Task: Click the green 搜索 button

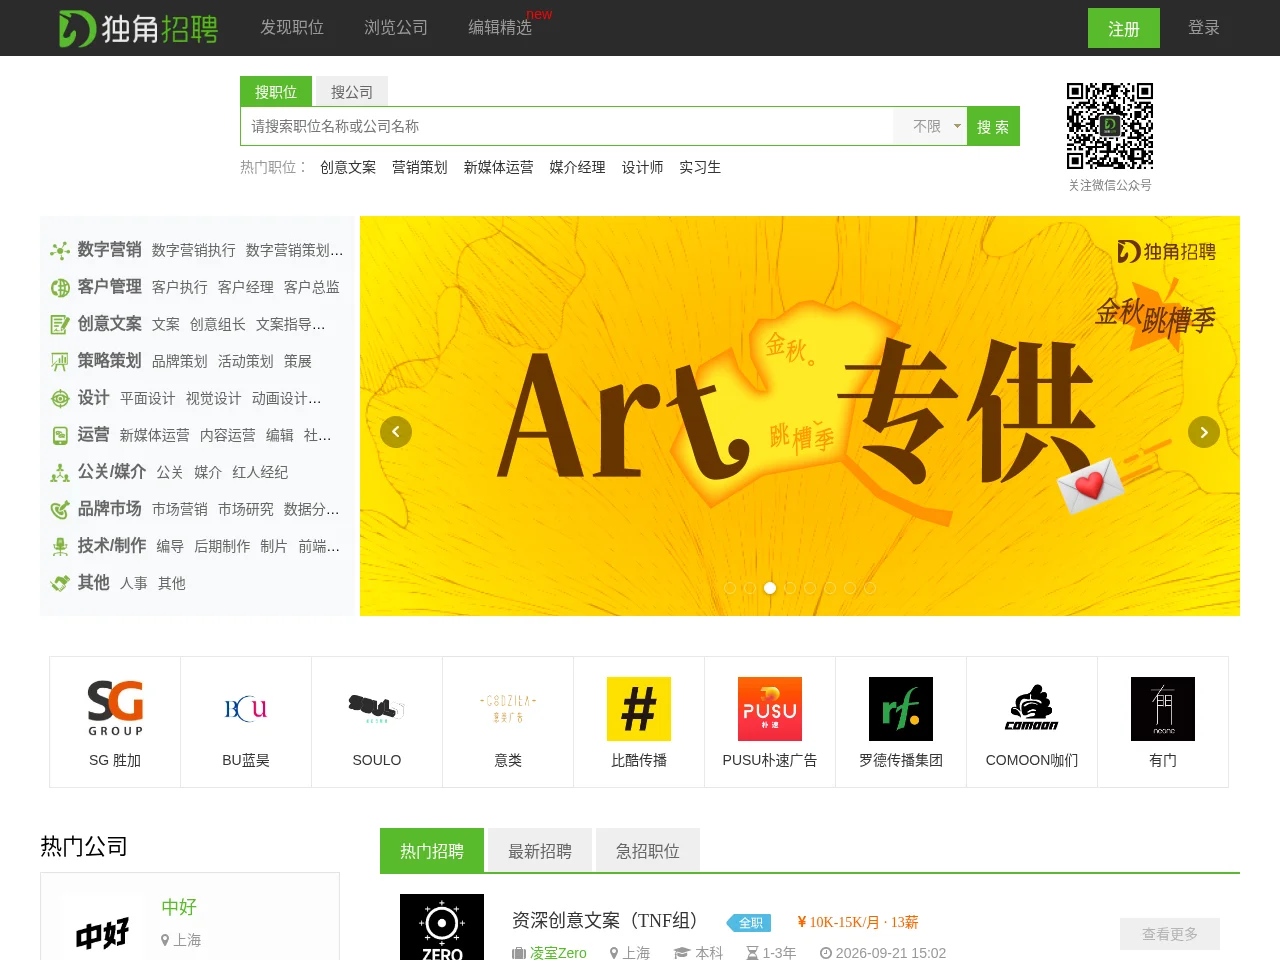Action: coord(993,126)
